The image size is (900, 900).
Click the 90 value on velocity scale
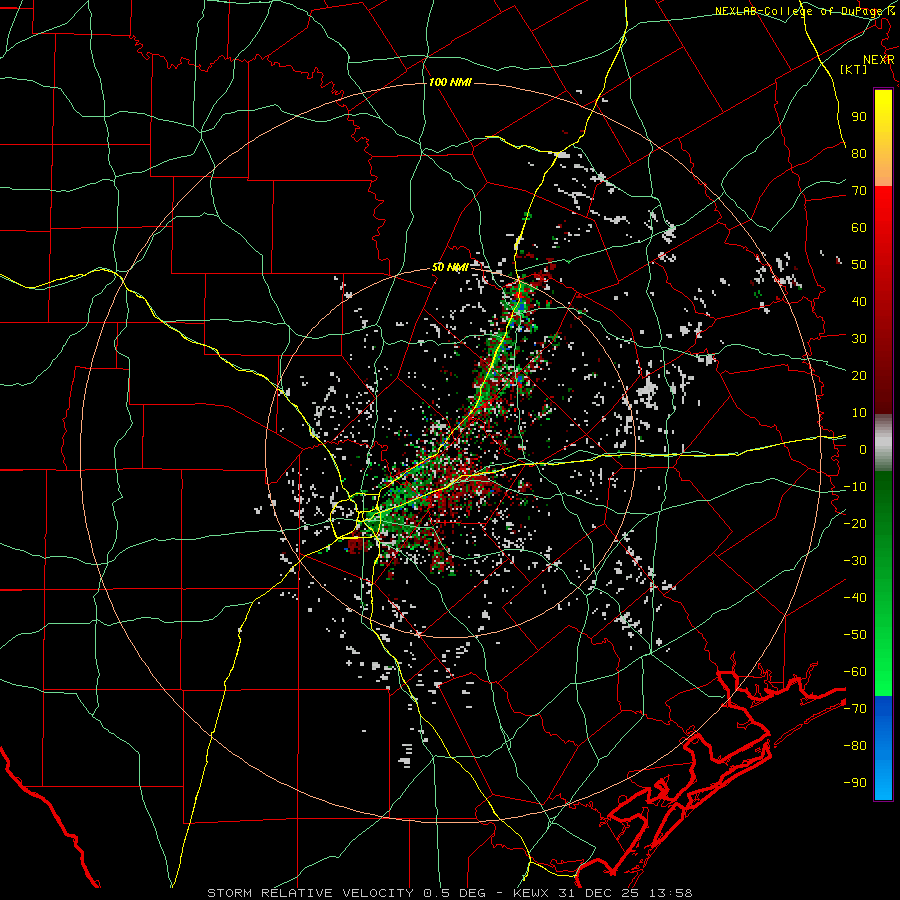pyautogui.click(x=859, y=117)
